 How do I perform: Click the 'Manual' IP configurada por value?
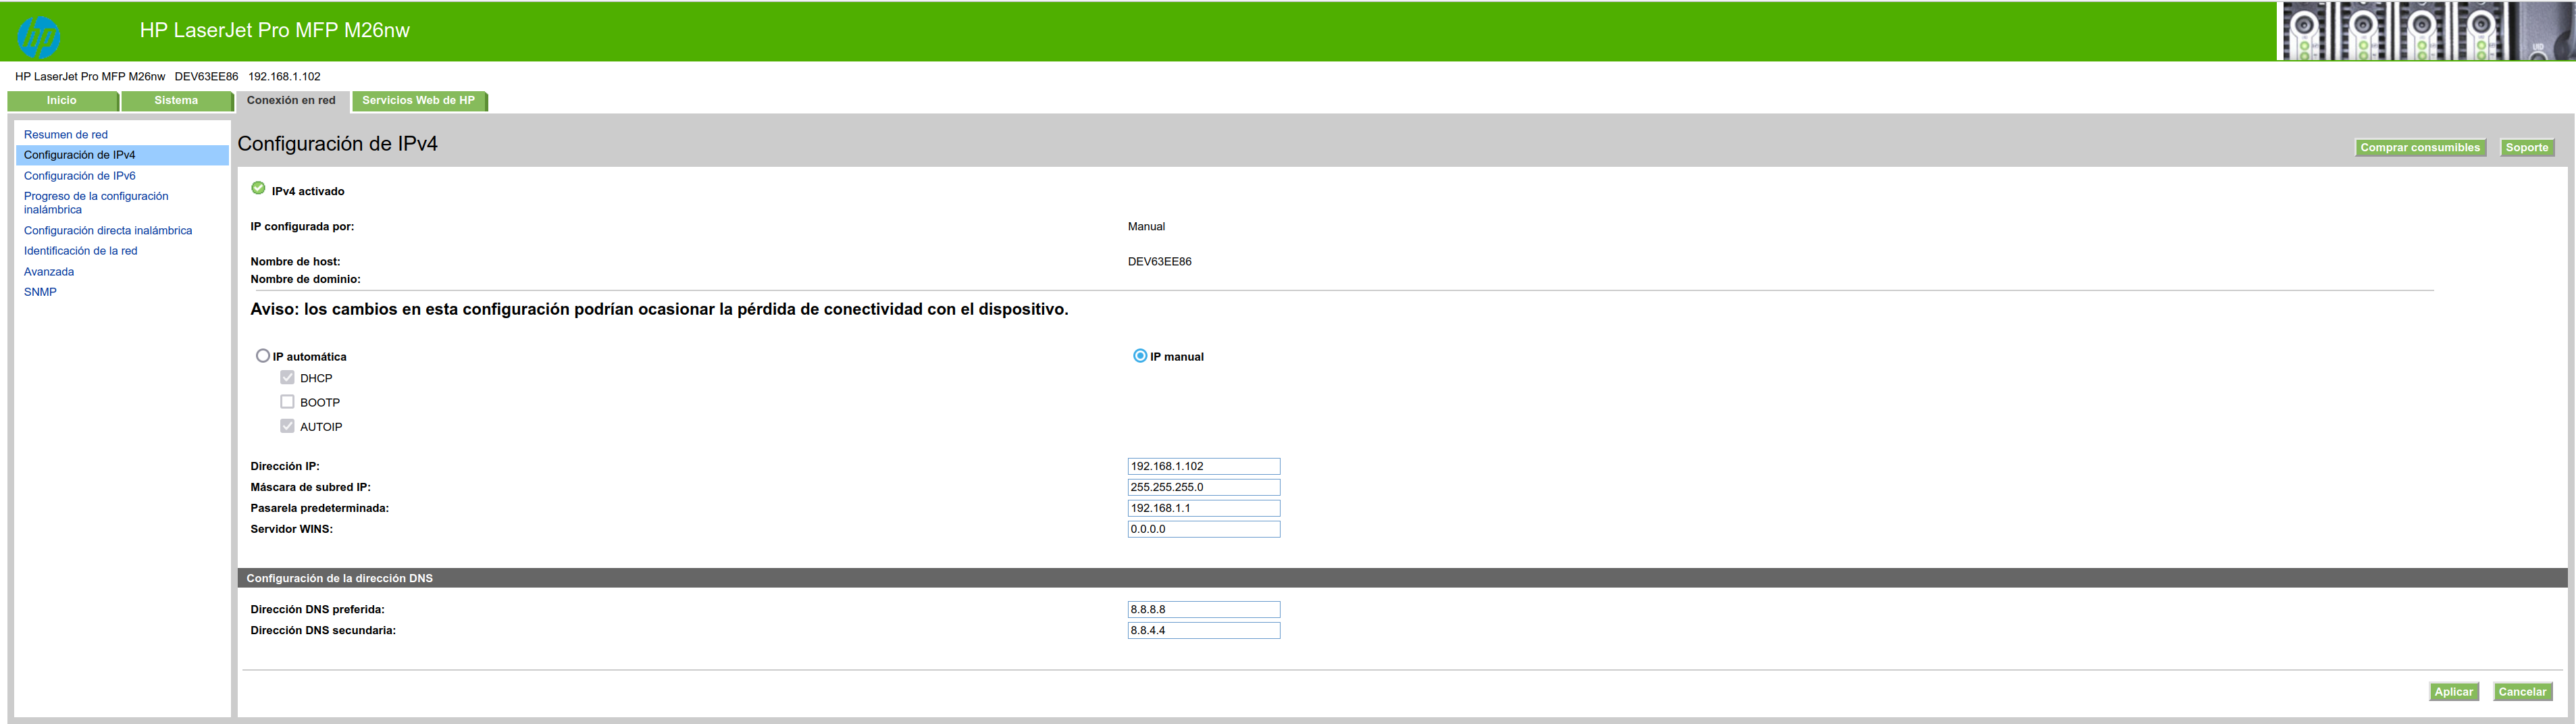(x=1146, y=227)
